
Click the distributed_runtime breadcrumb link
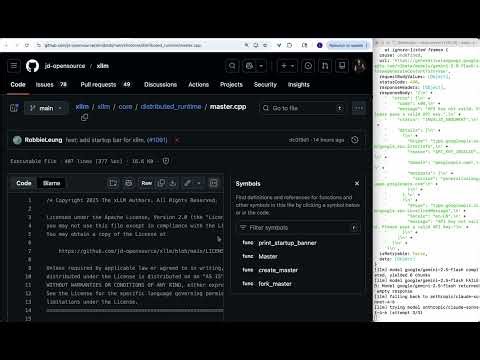point(171,107)
